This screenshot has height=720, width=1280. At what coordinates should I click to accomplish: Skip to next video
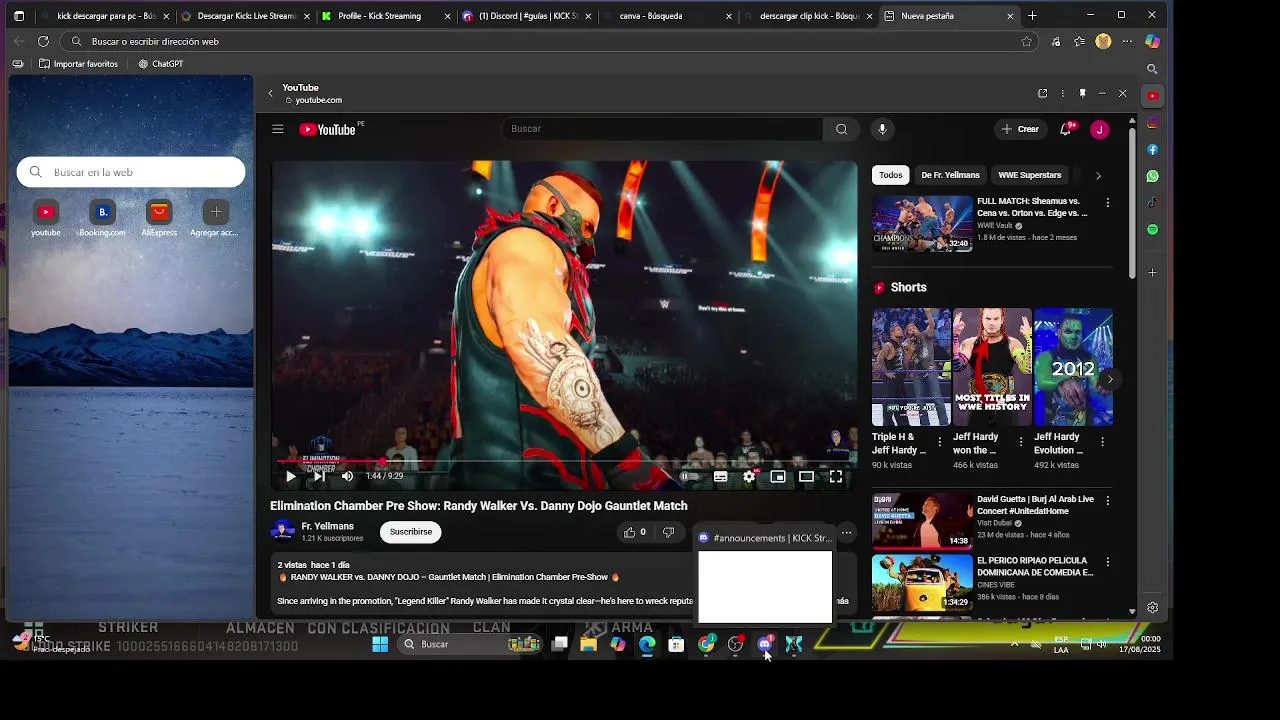pos(319,477)
